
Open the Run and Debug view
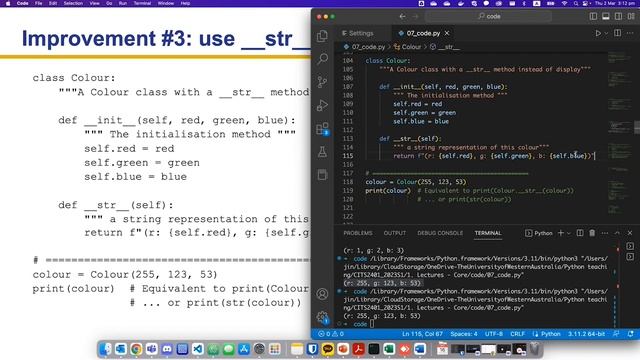tap(322, 105)
